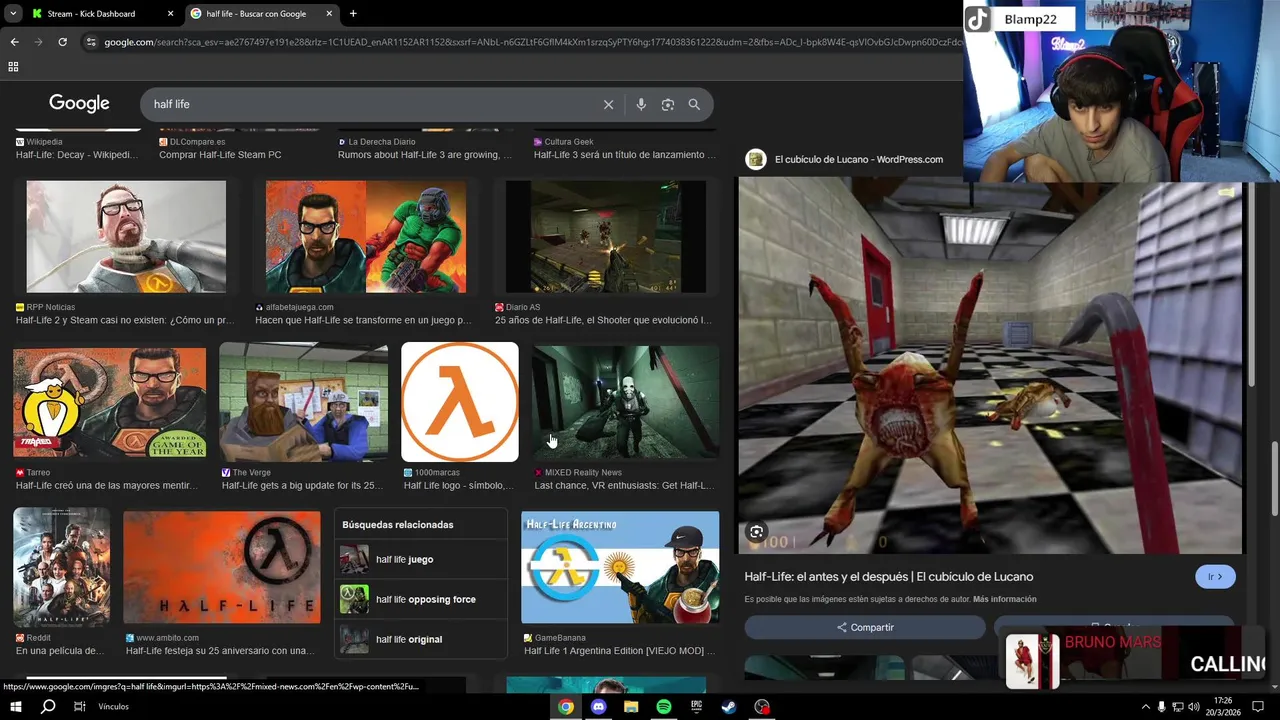
Task: Expand the tab search dropdown
Action: click(x=13, y=14)
